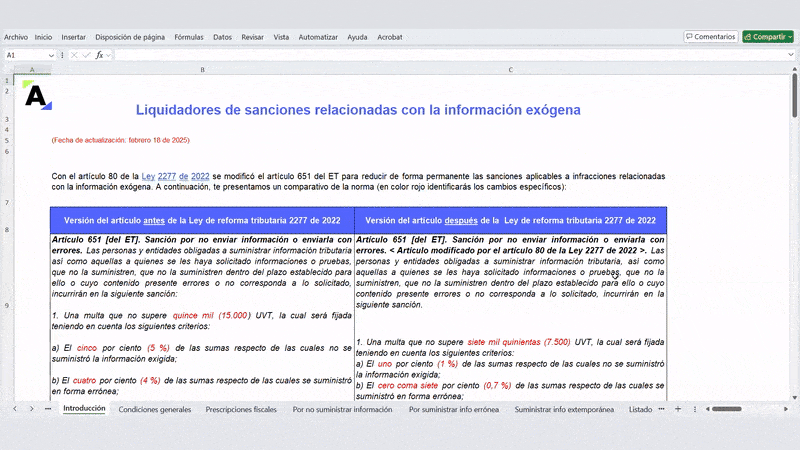
Task: Switch to Prescripciones fiscales sheet
Action: [241, 409]
